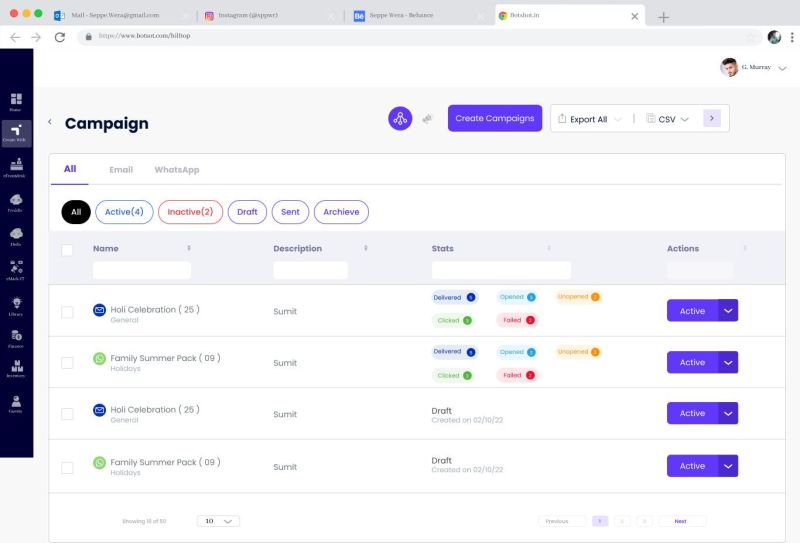This screenshot has height=543, width=800.
Task: Go to Next page in pagination
Action: pyautogui.click(x=681, y=521)
